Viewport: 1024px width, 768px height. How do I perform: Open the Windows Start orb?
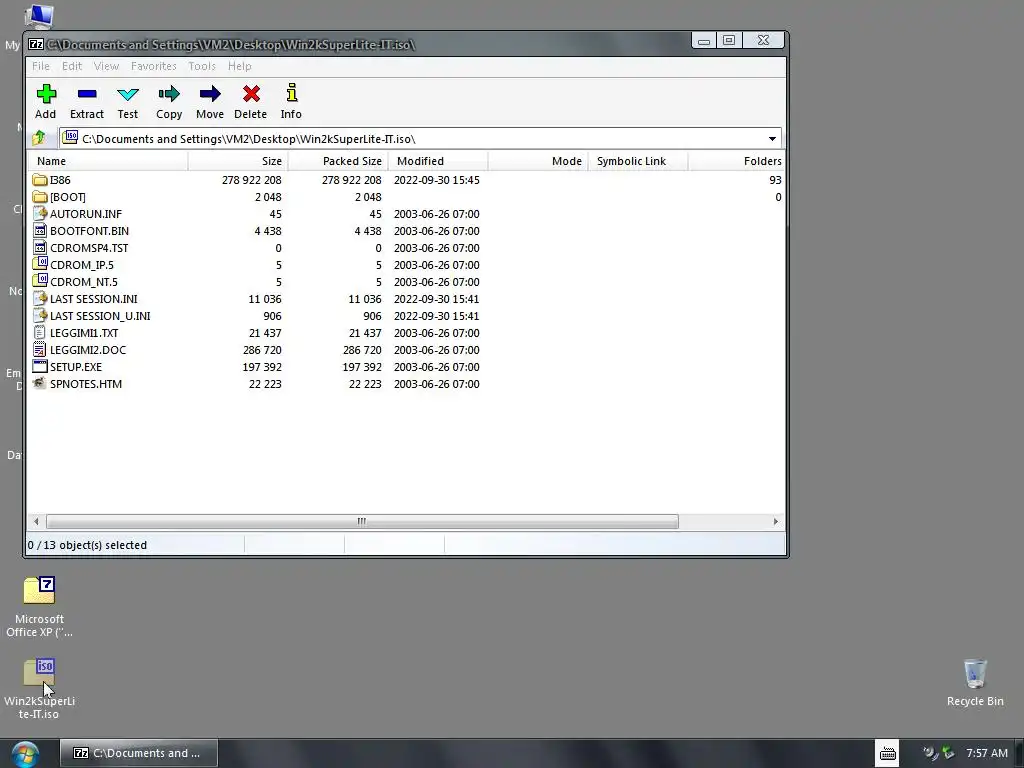click(24, 754)
